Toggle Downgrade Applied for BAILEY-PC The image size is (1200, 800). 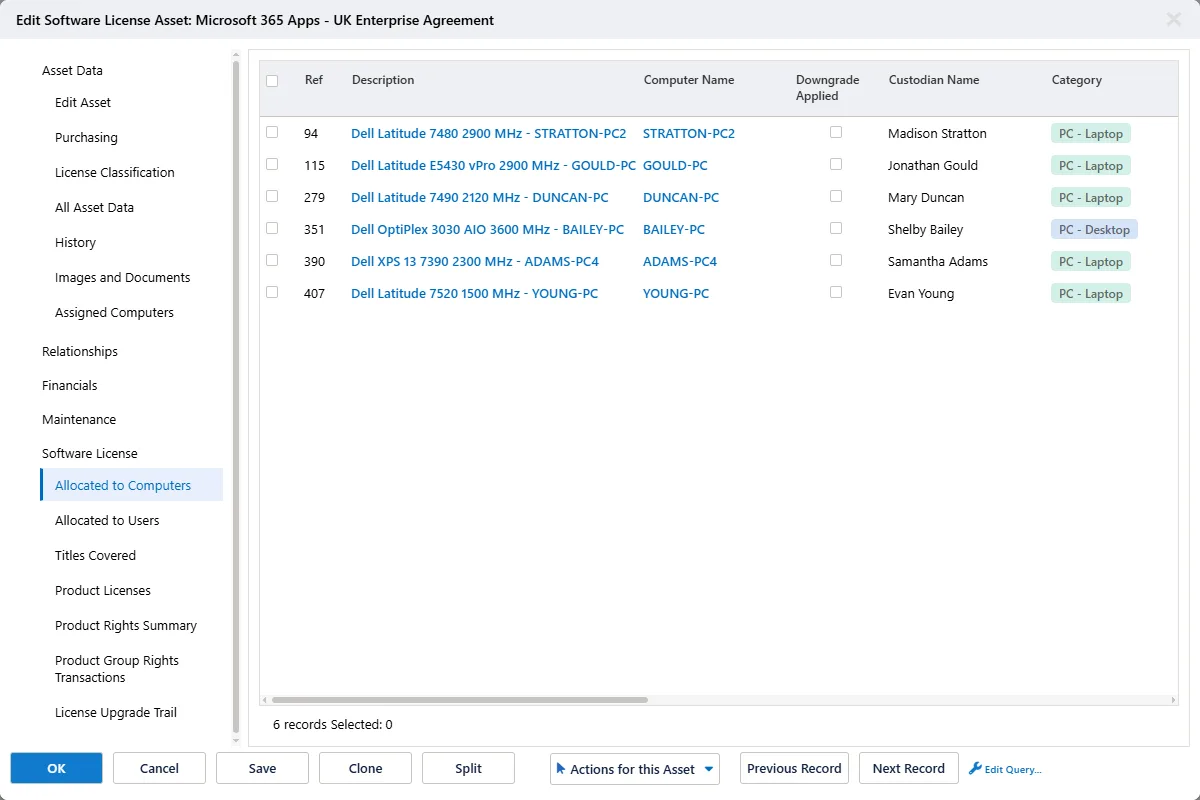click(x=836, y=228)
